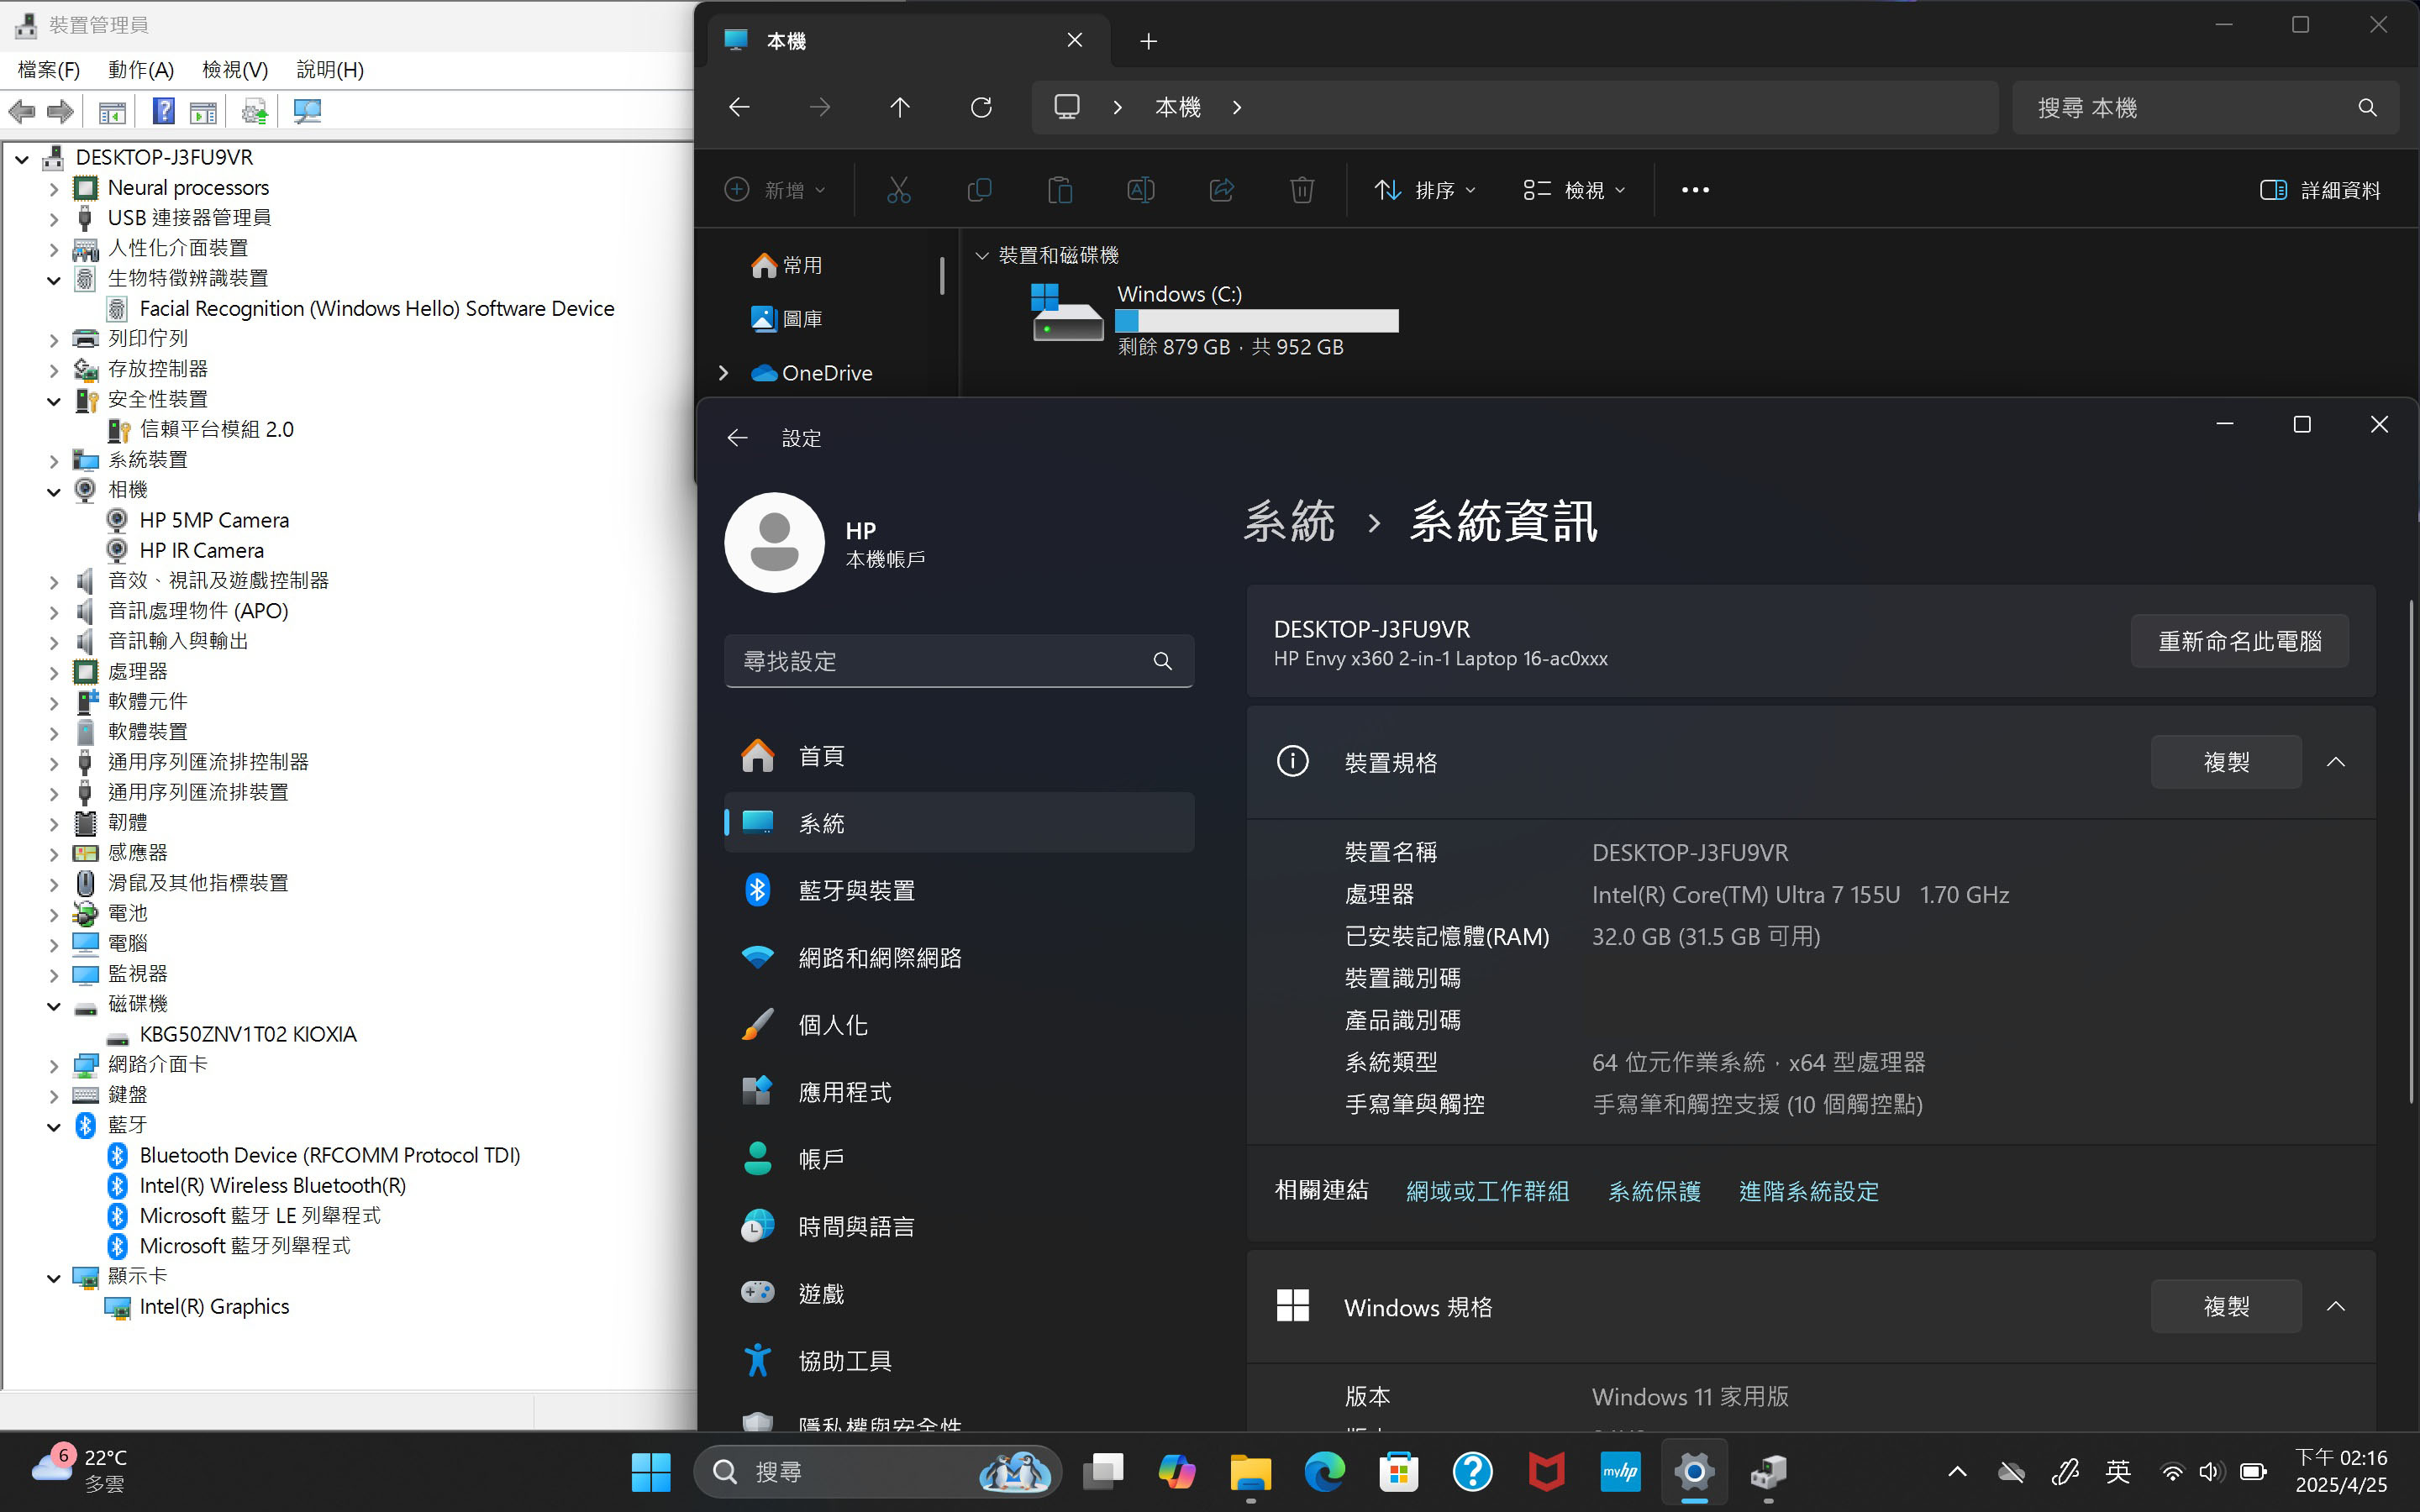Open 進階系統設定 link

coord(1809,1191)
